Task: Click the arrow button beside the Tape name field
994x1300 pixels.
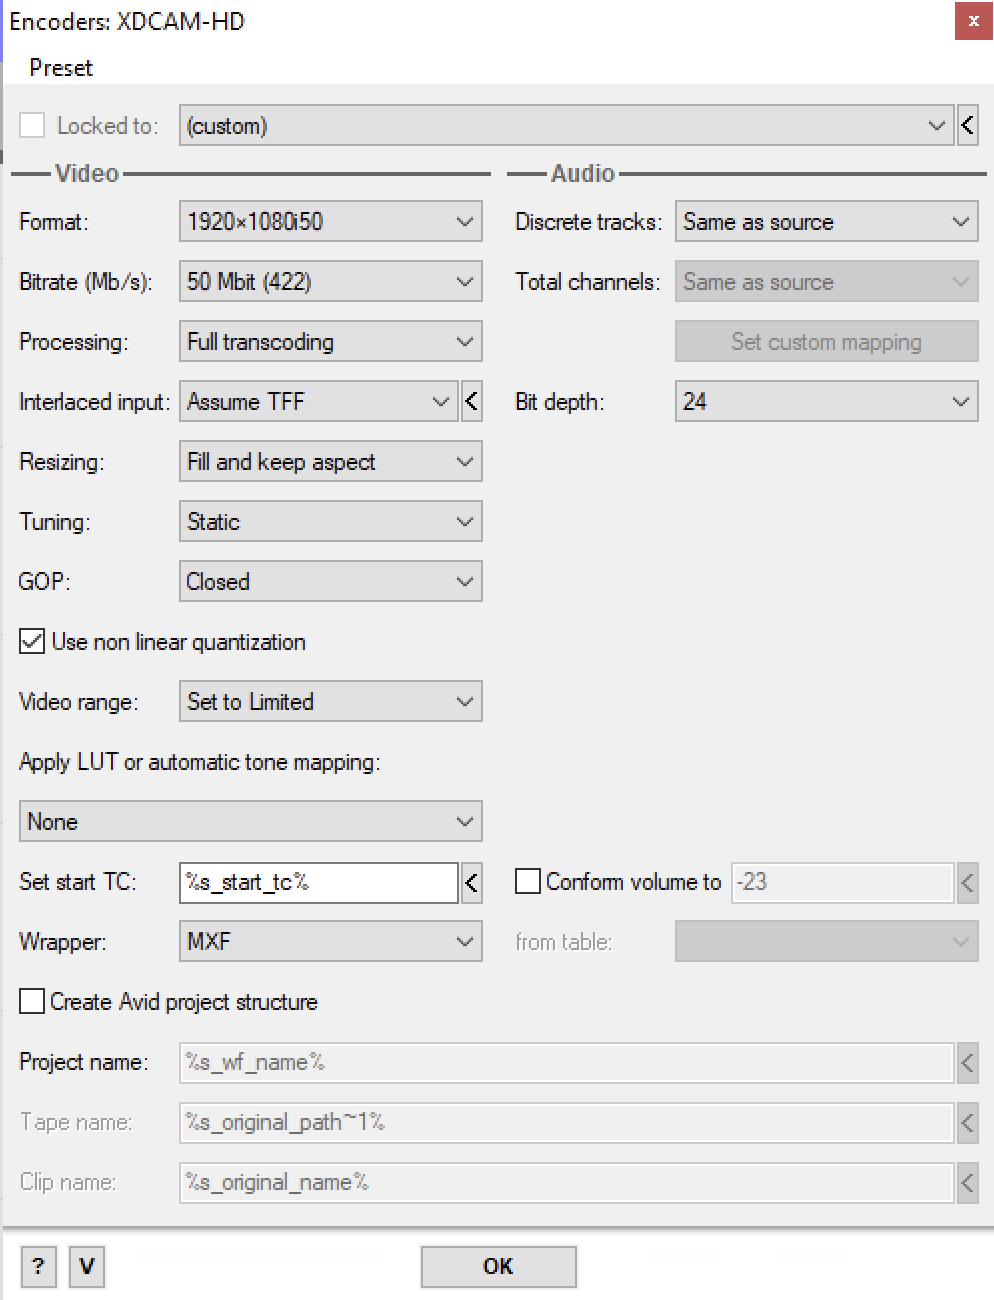Action: (967, 1122)
